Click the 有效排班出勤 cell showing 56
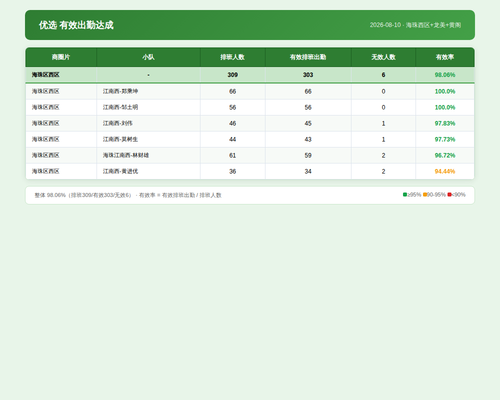 (x=308, y=107)
